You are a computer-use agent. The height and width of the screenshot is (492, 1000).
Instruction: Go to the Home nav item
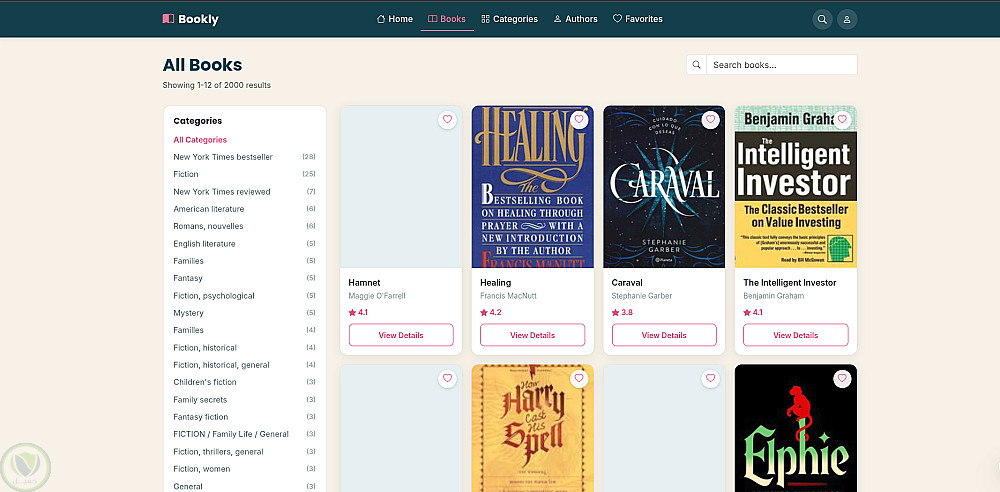395,19
